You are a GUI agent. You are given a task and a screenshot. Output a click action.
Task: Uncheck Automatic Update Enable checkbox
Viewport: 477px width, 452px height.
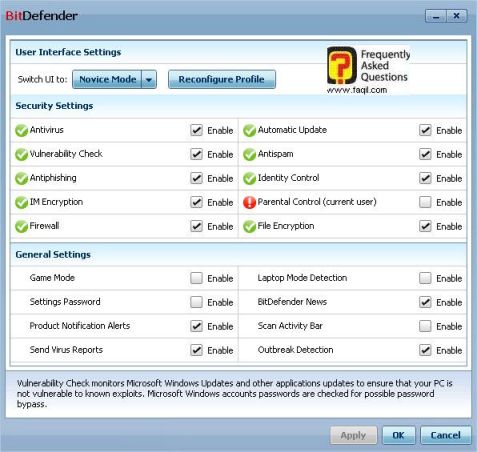(x=425, y=130)
